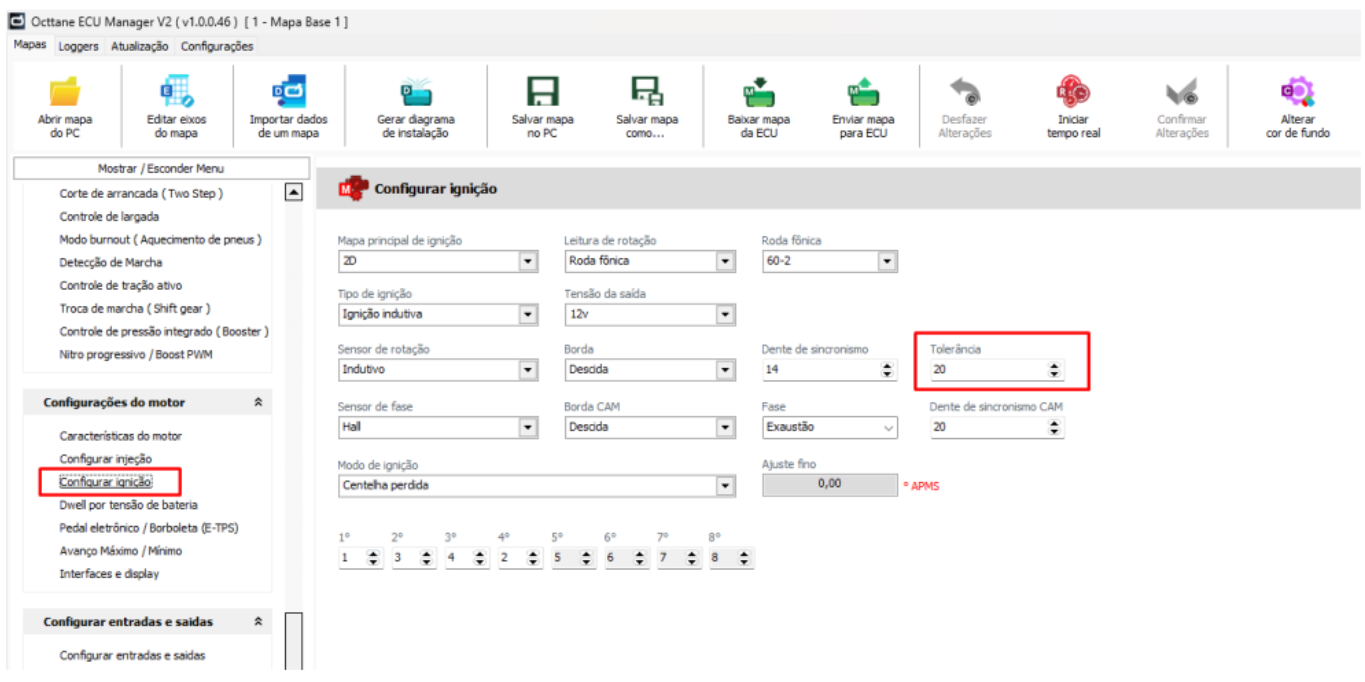Screen dimensions: 1365x682
Task: Click Mostrar / Esconder Menu button
Action: coord(161,169)
